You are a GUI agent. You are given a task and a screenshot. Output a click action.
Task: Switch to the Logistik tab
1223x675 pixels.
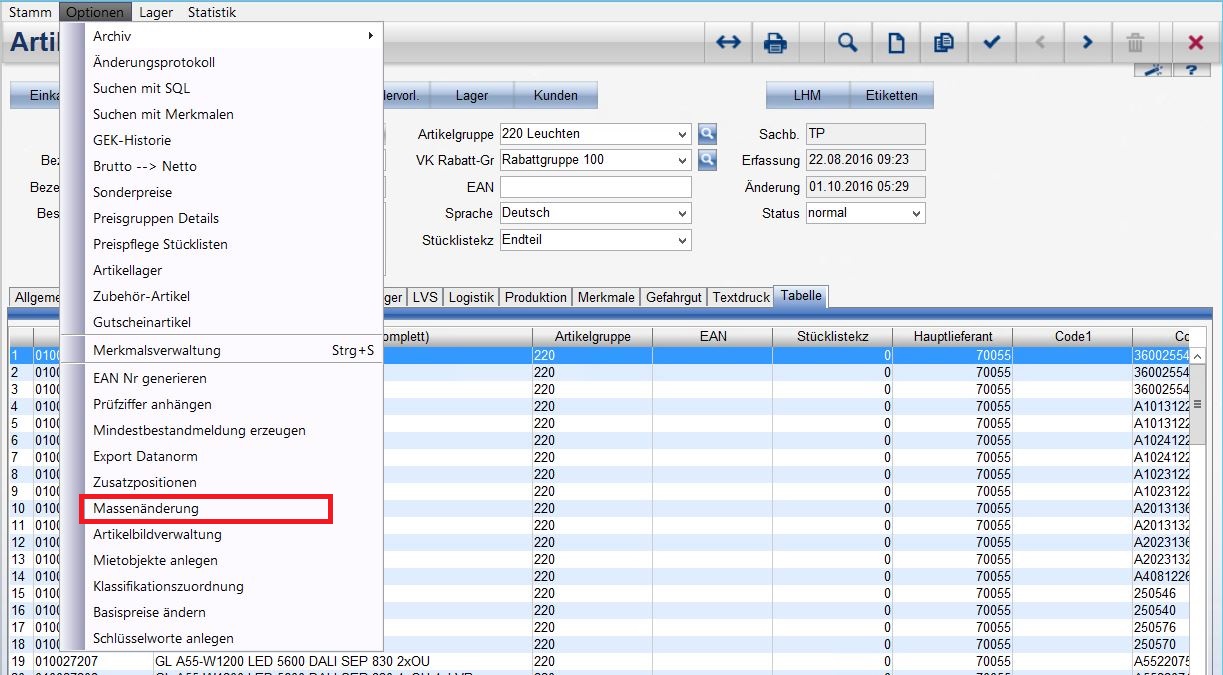tap(471, 297)
